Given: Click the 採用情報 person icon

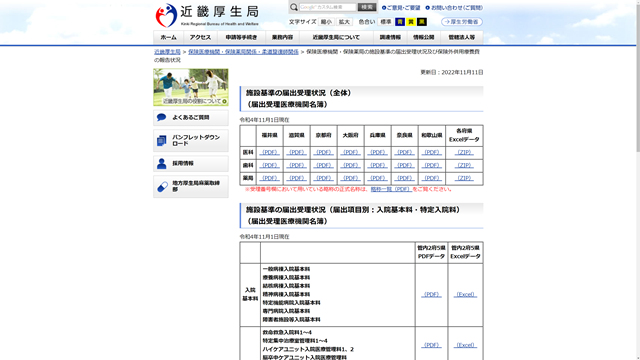Looking at the screenshot, I should coord(162,163).
